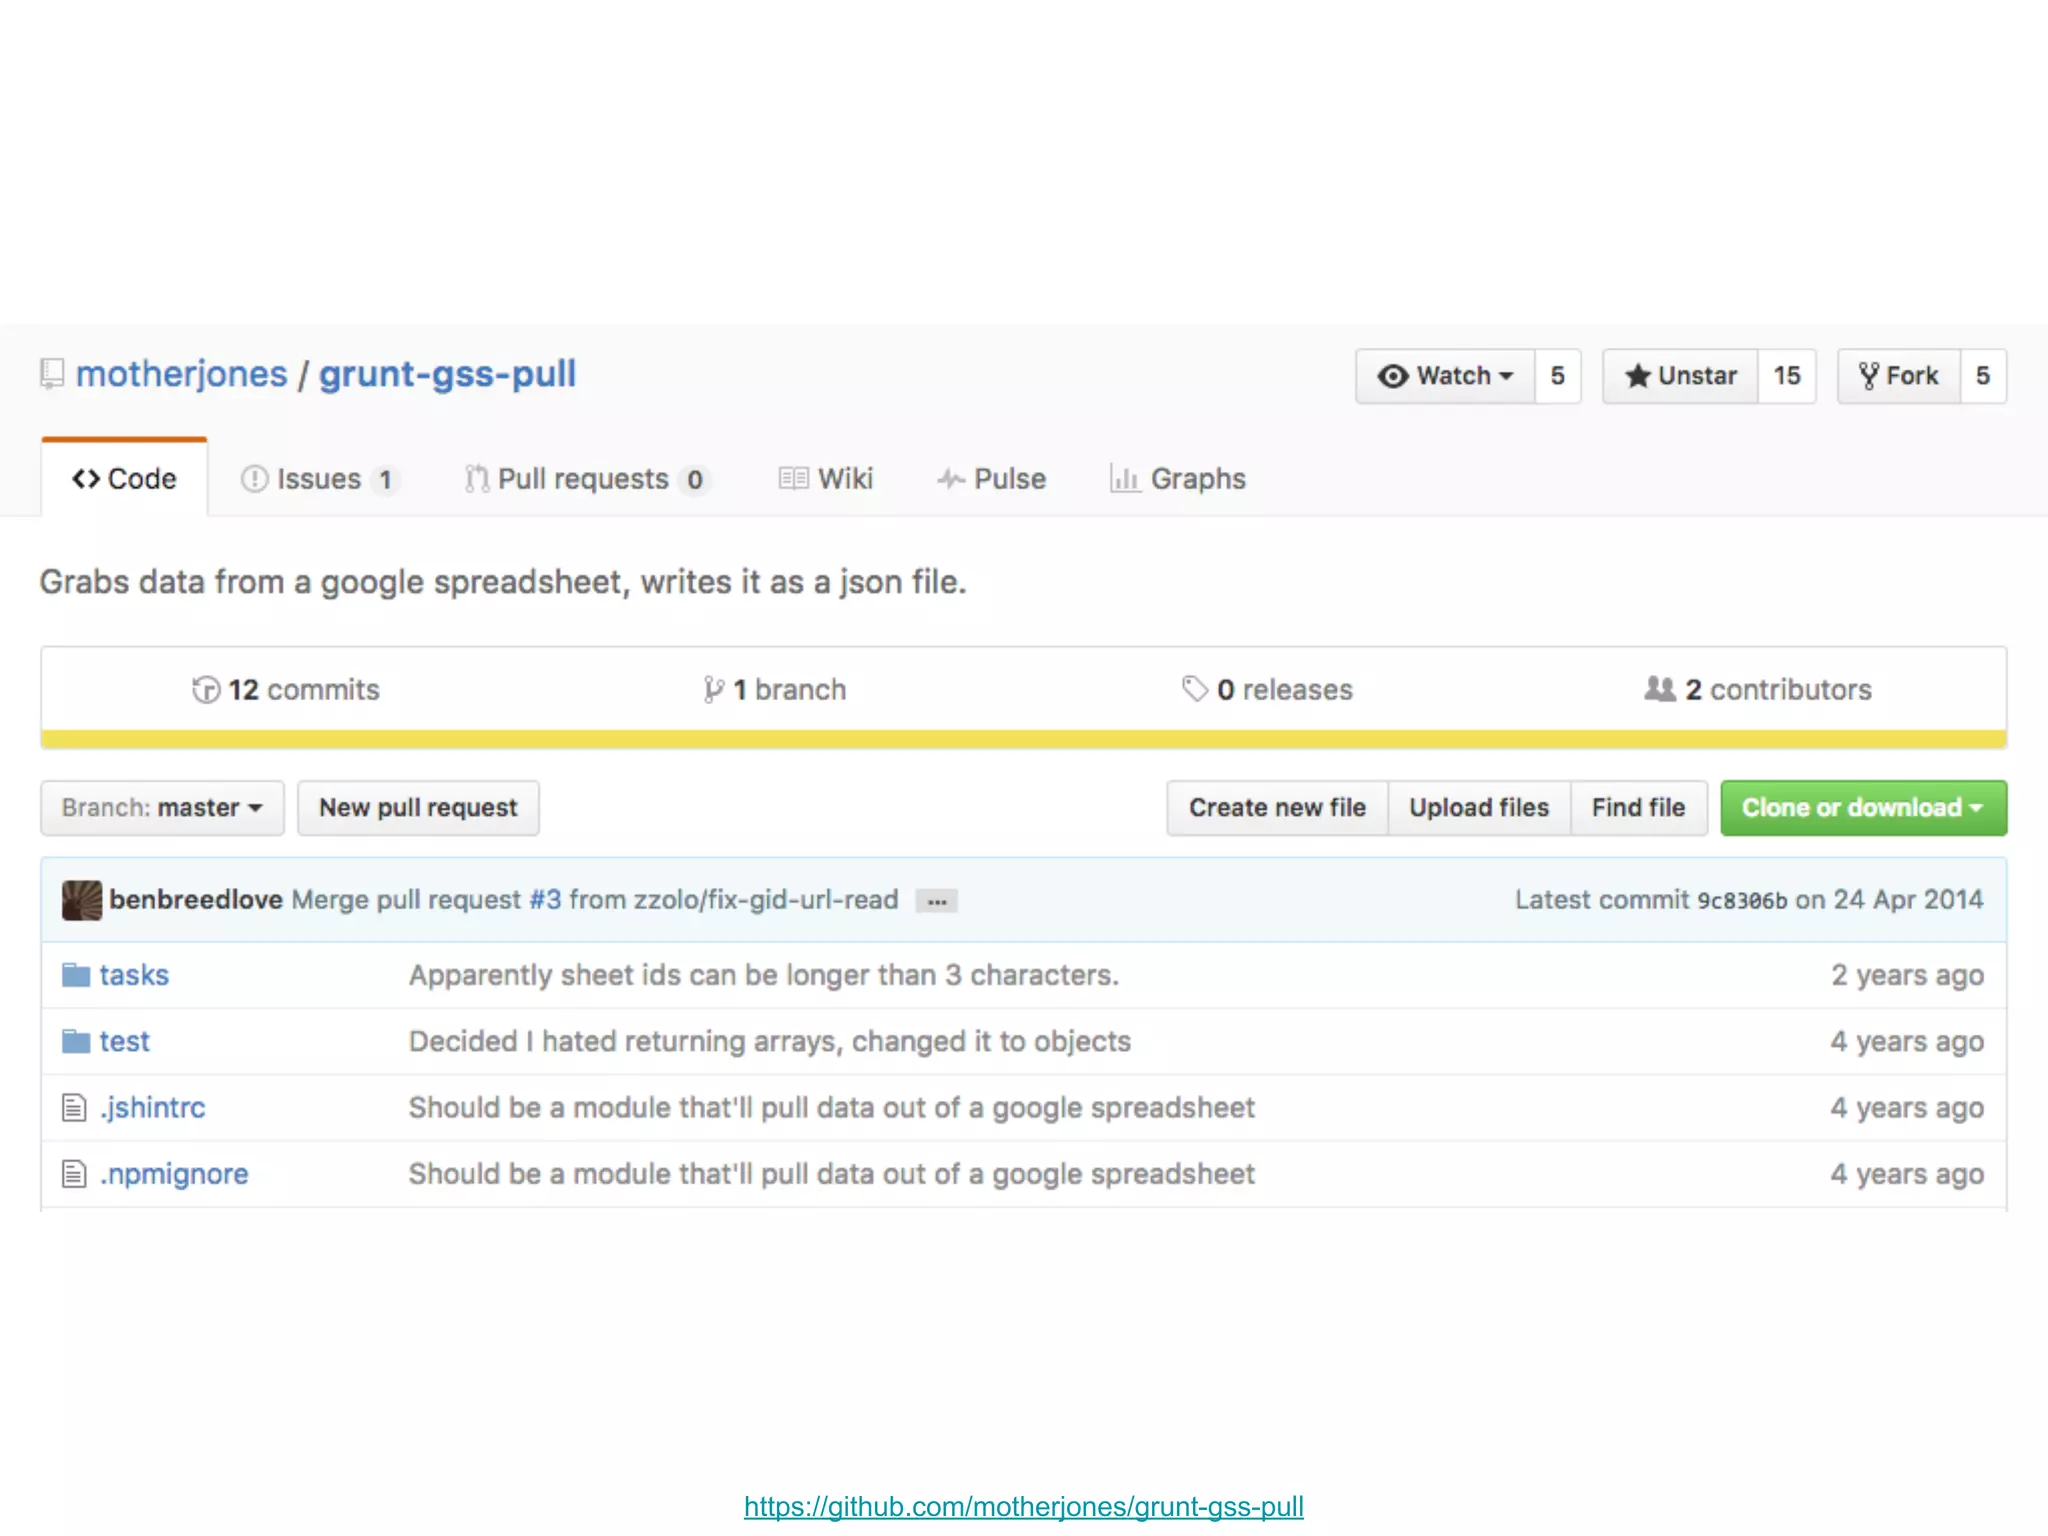Show the 2 contributors list

pyautogui.click(x=1758, y=689)
